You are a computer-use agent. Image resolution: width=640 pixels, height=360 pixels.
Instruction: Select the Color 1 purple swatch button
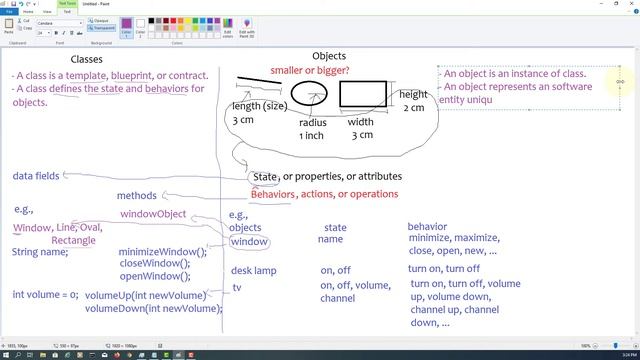(x=127, y=27)
